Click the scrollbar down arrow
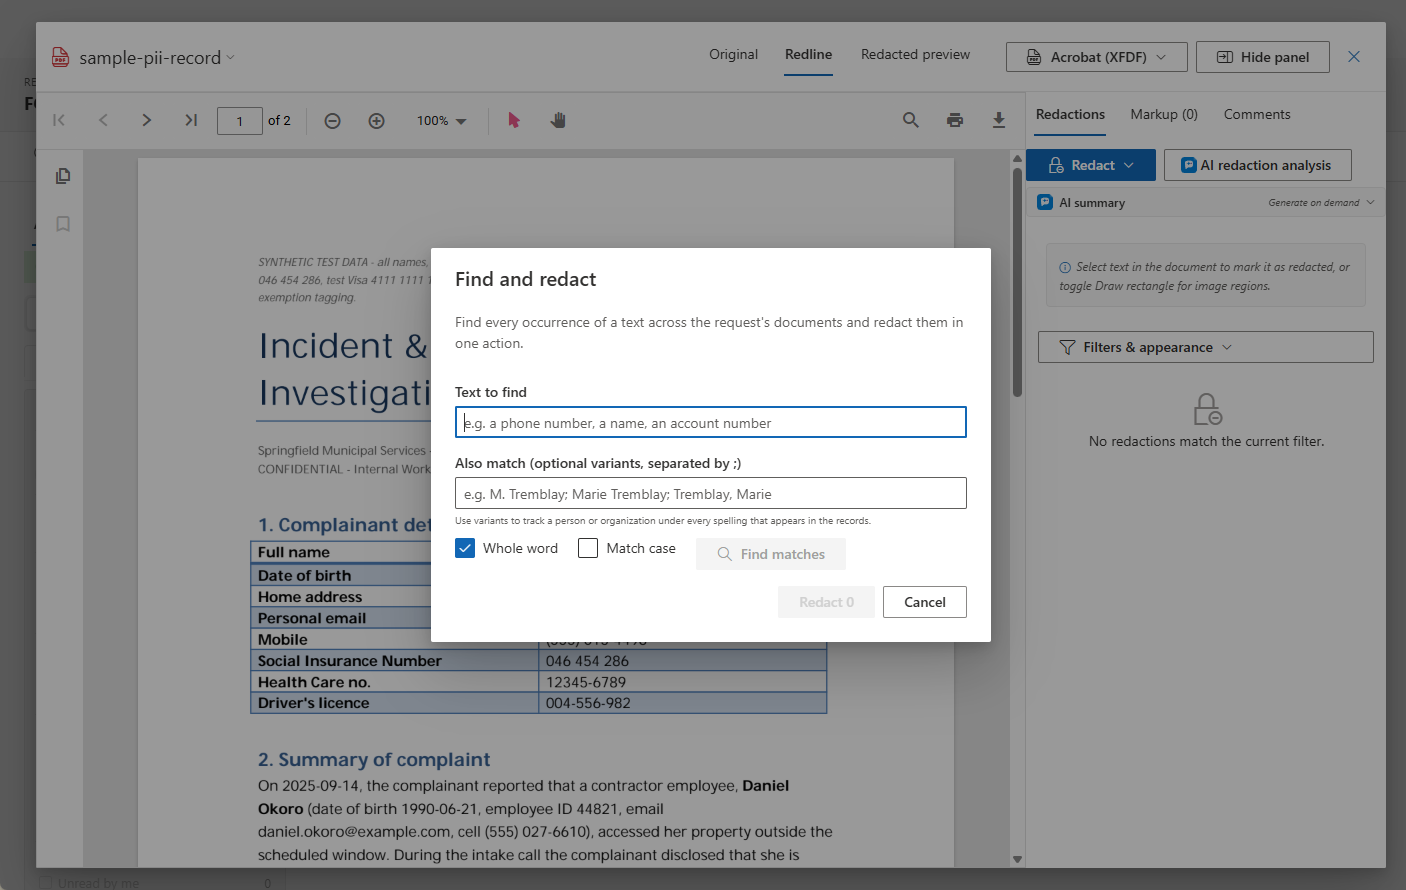Viewport: 1406px width, 890px height. point(1017,859)
